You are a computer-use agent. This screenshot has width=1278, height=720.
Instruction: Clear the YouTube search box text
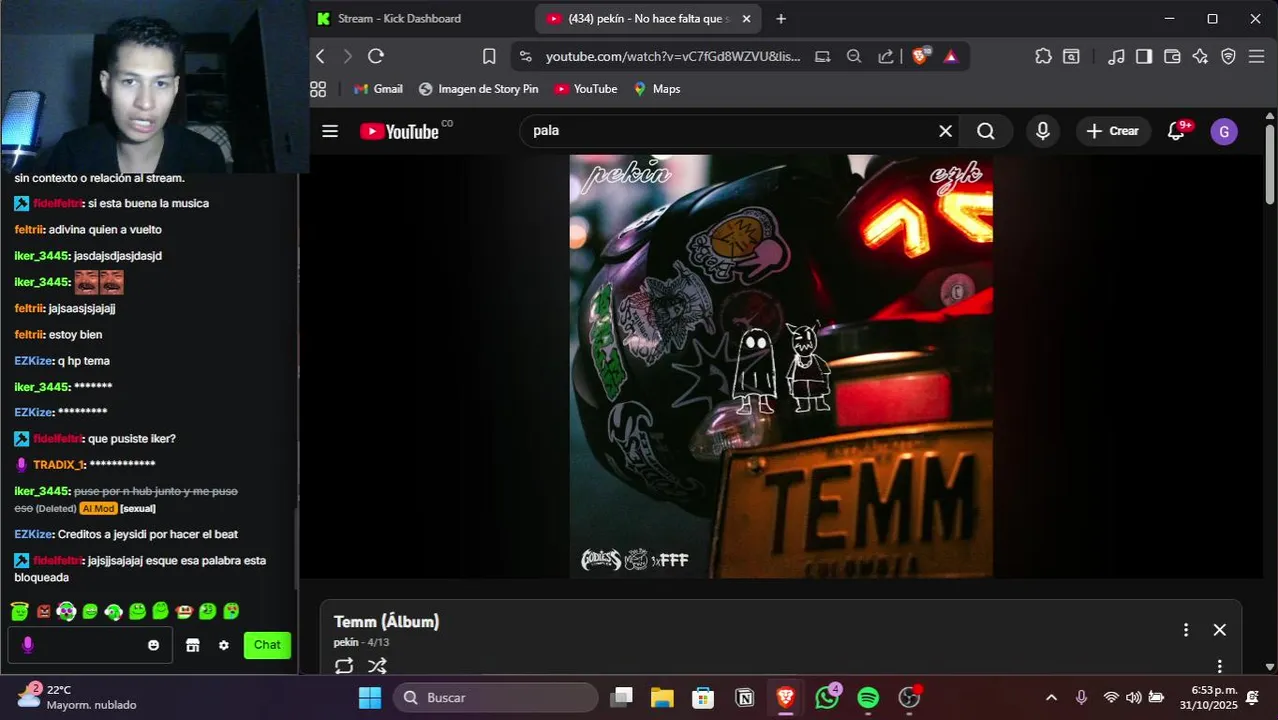(x=945, y=131)
